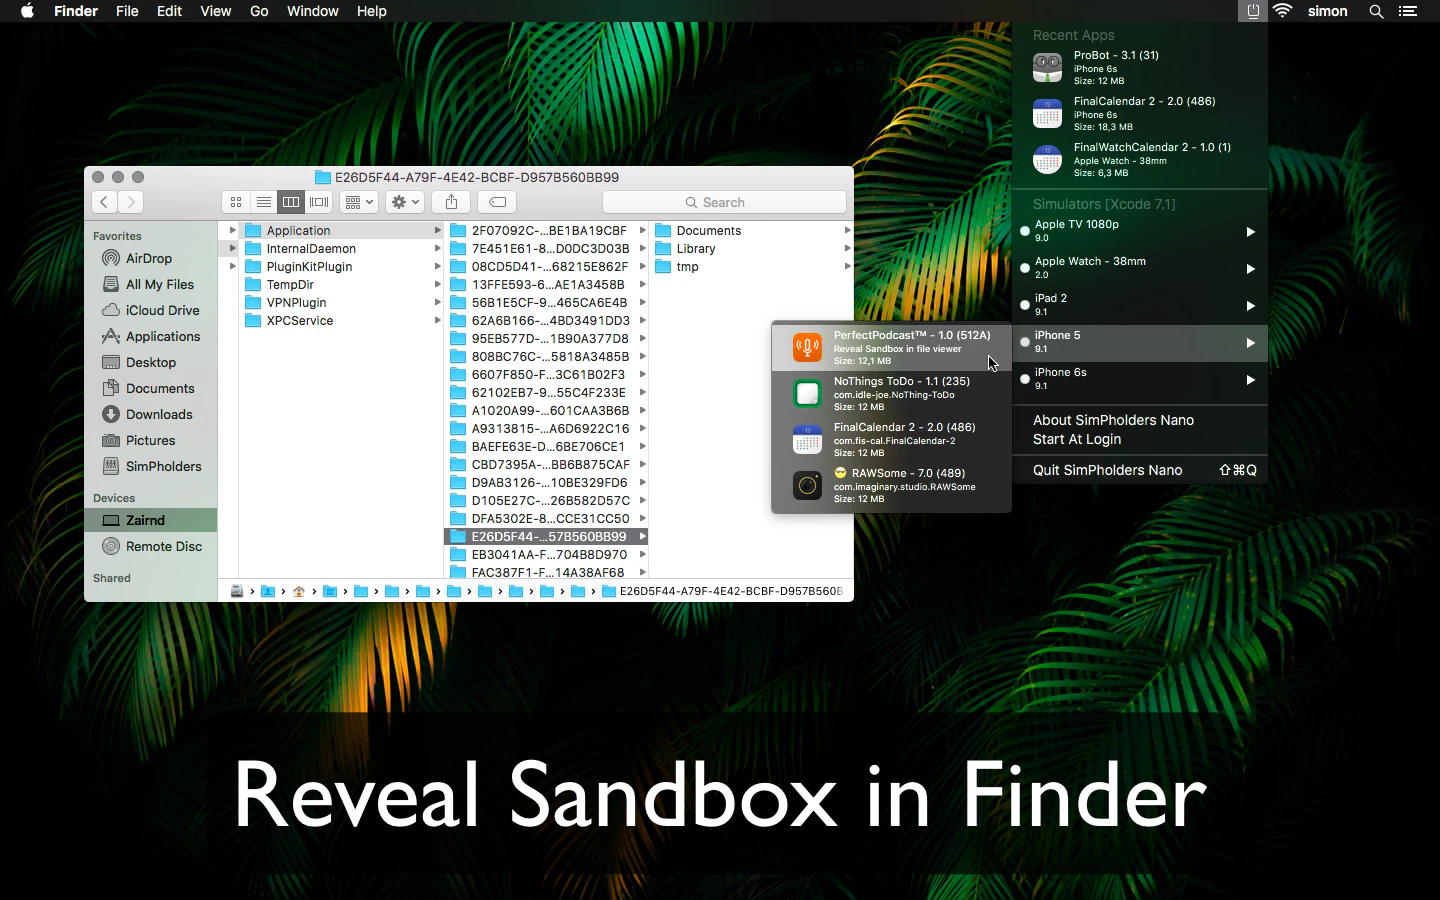This screenshot has height=900, width=1440.
Task: Click home icon in Finder path bar
Action: tap(298, 591)
